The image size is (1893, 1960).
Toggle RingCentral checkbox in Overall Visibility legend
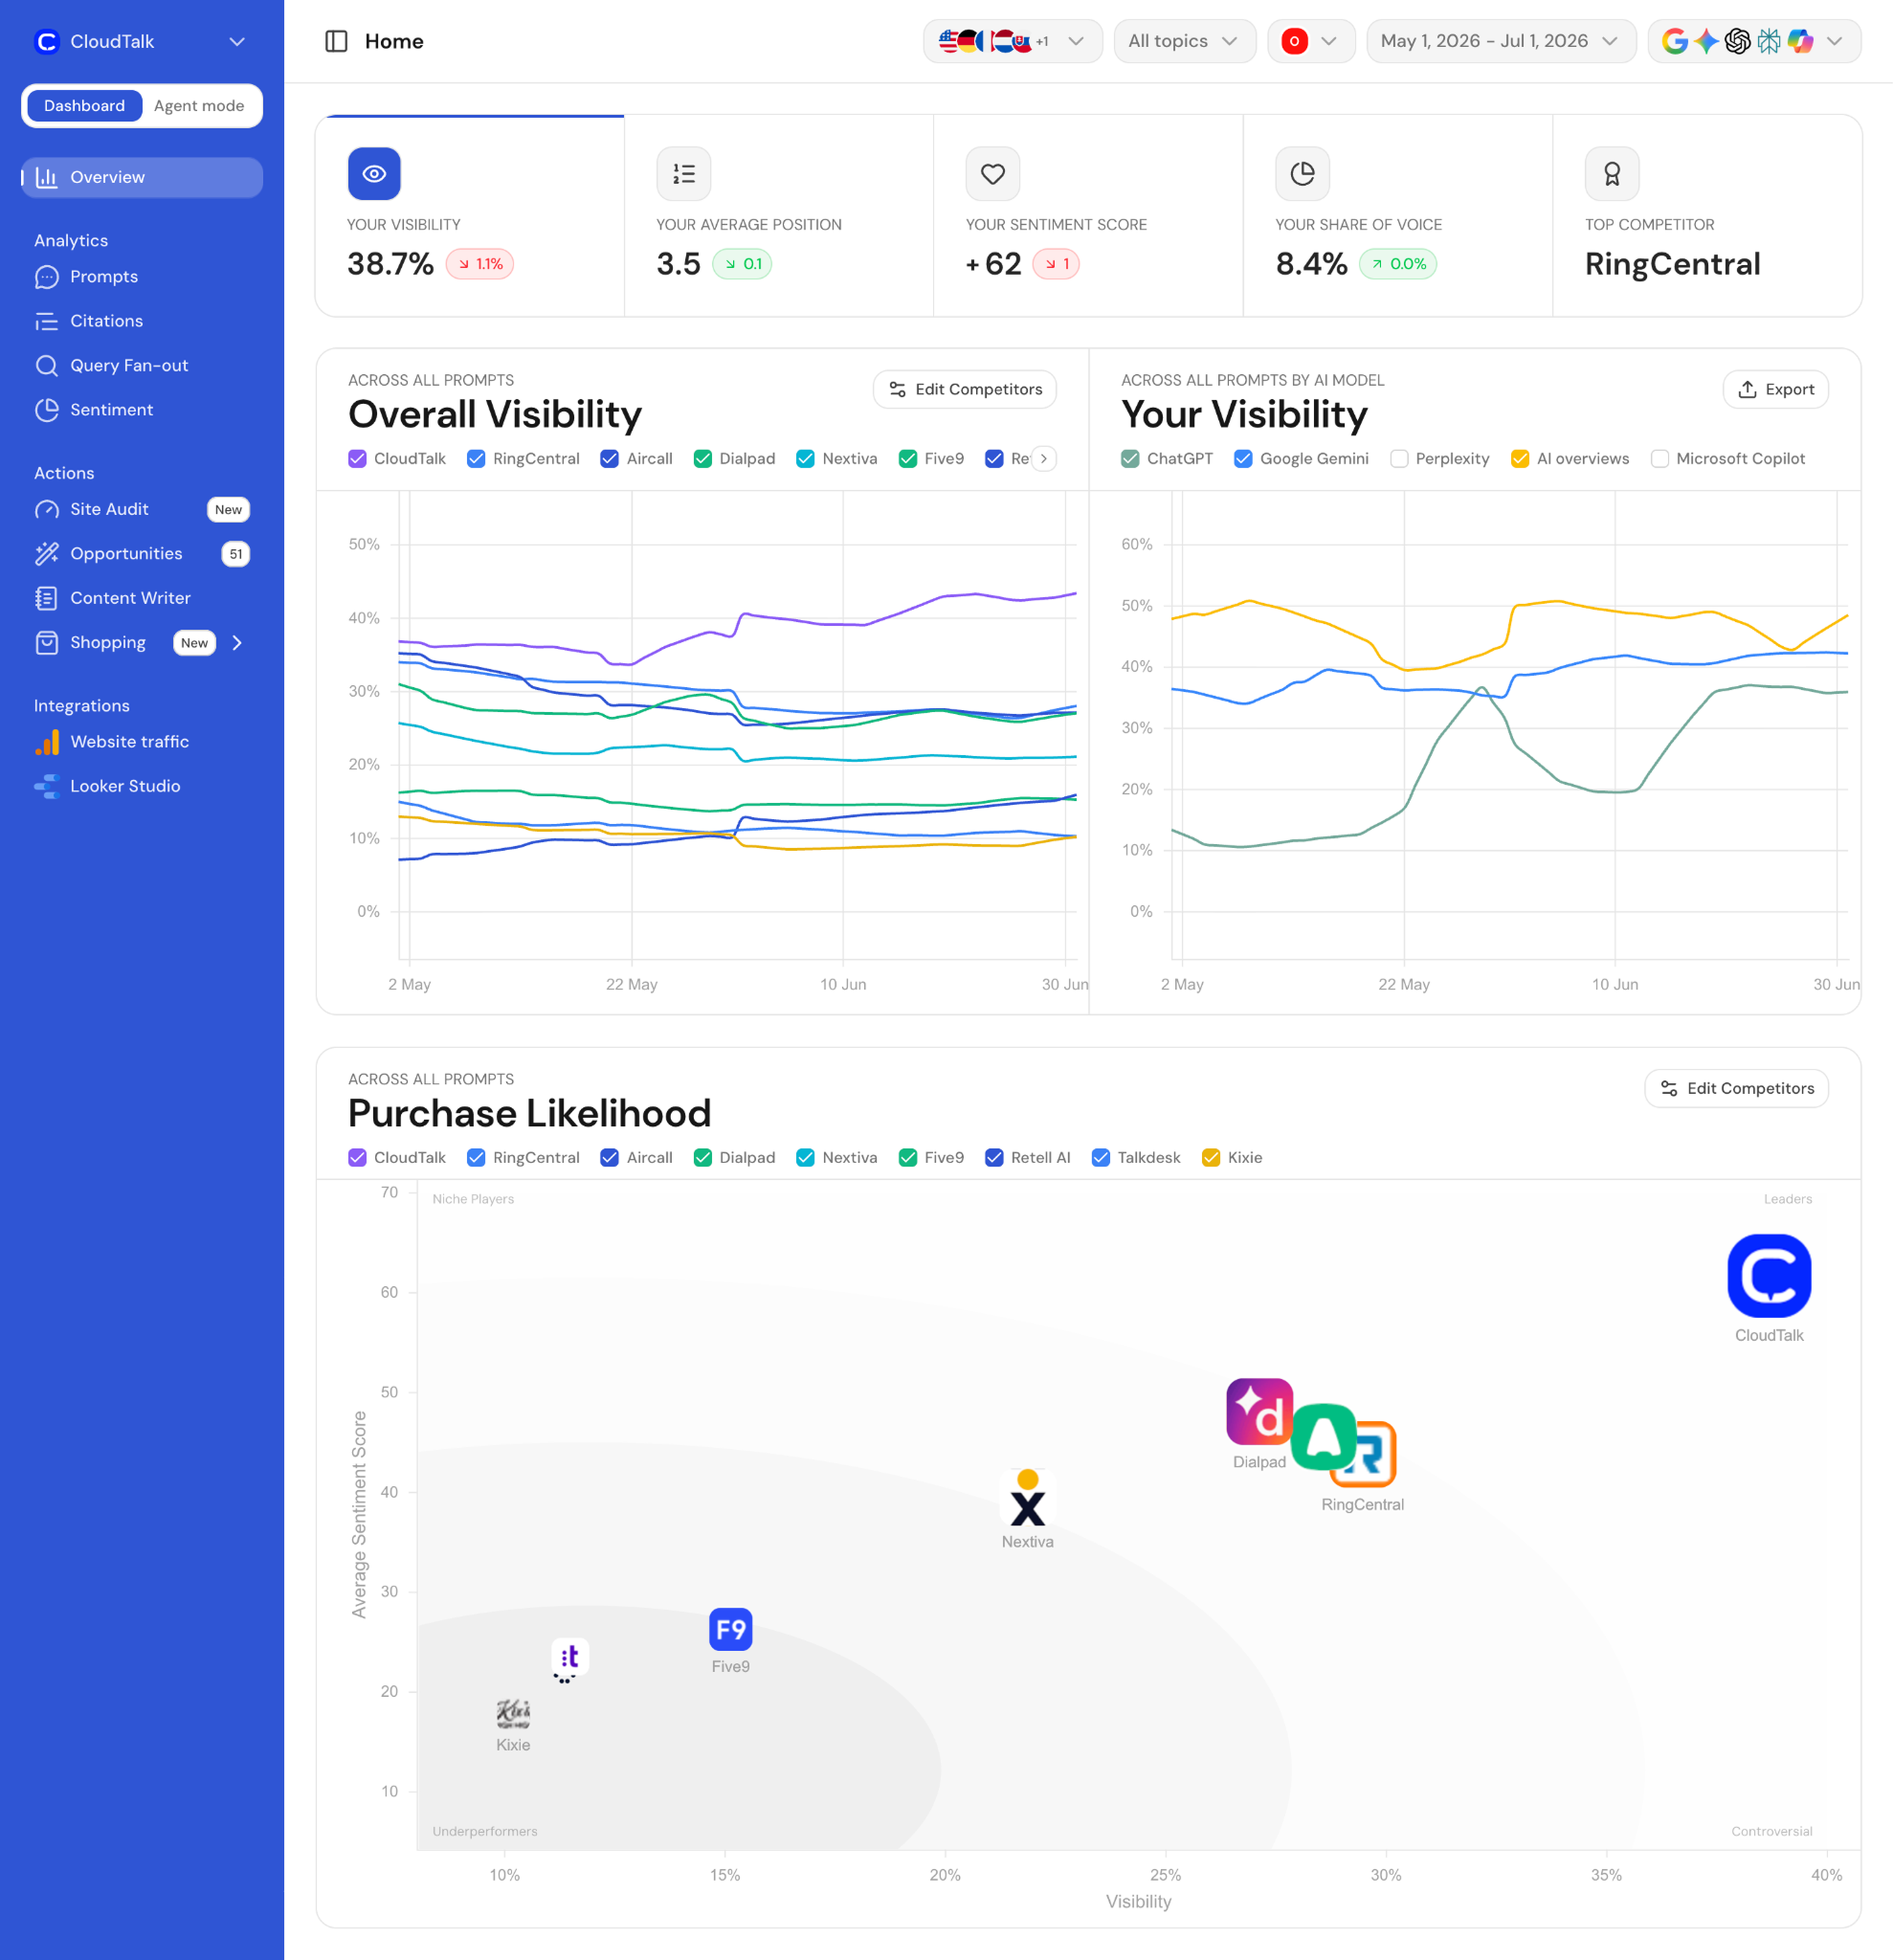[x=476, y=459]
